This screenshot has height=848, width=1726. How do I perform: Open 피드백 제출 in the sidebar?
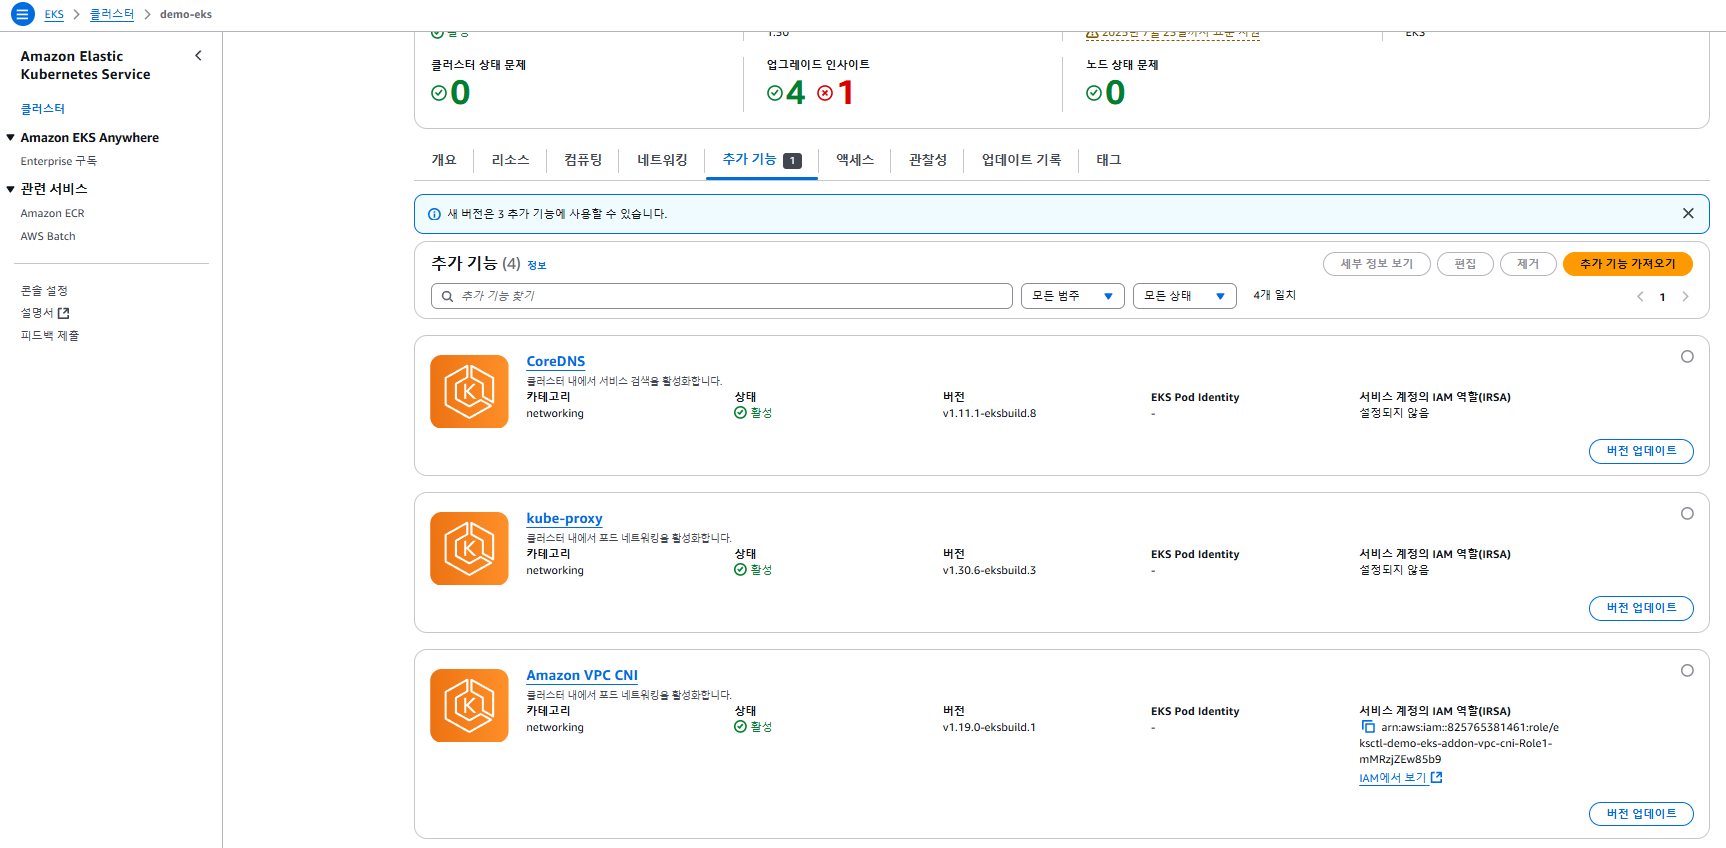(x=50, y=336)
